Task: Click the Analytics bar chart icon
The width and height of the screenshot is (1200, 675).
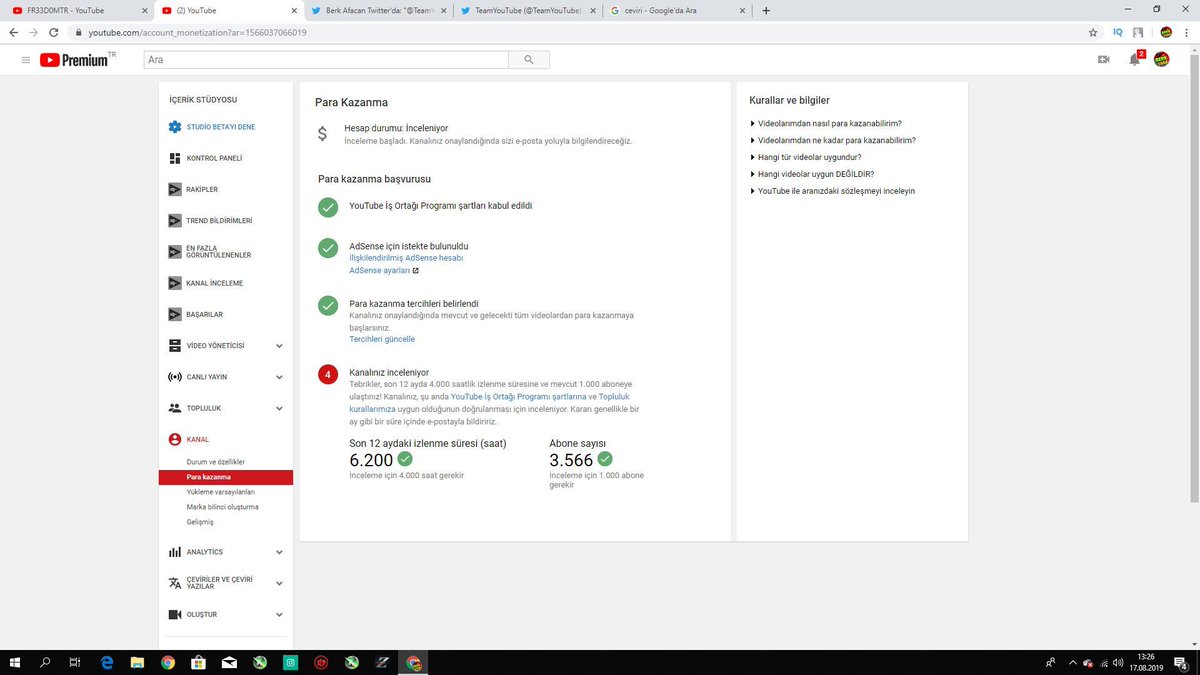Action: pos(175,552)
